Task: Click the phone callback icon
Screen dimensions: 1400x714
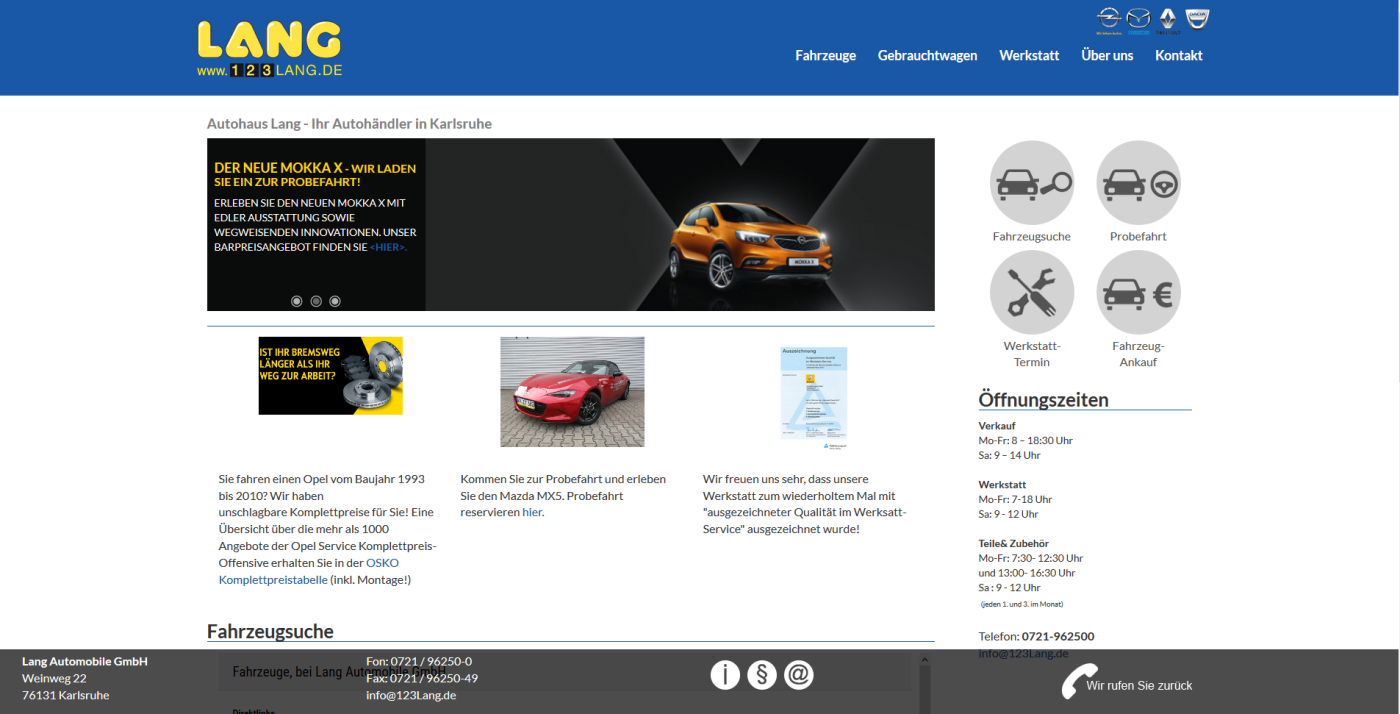Action: pyautogui.click(x=1079, y=682)
